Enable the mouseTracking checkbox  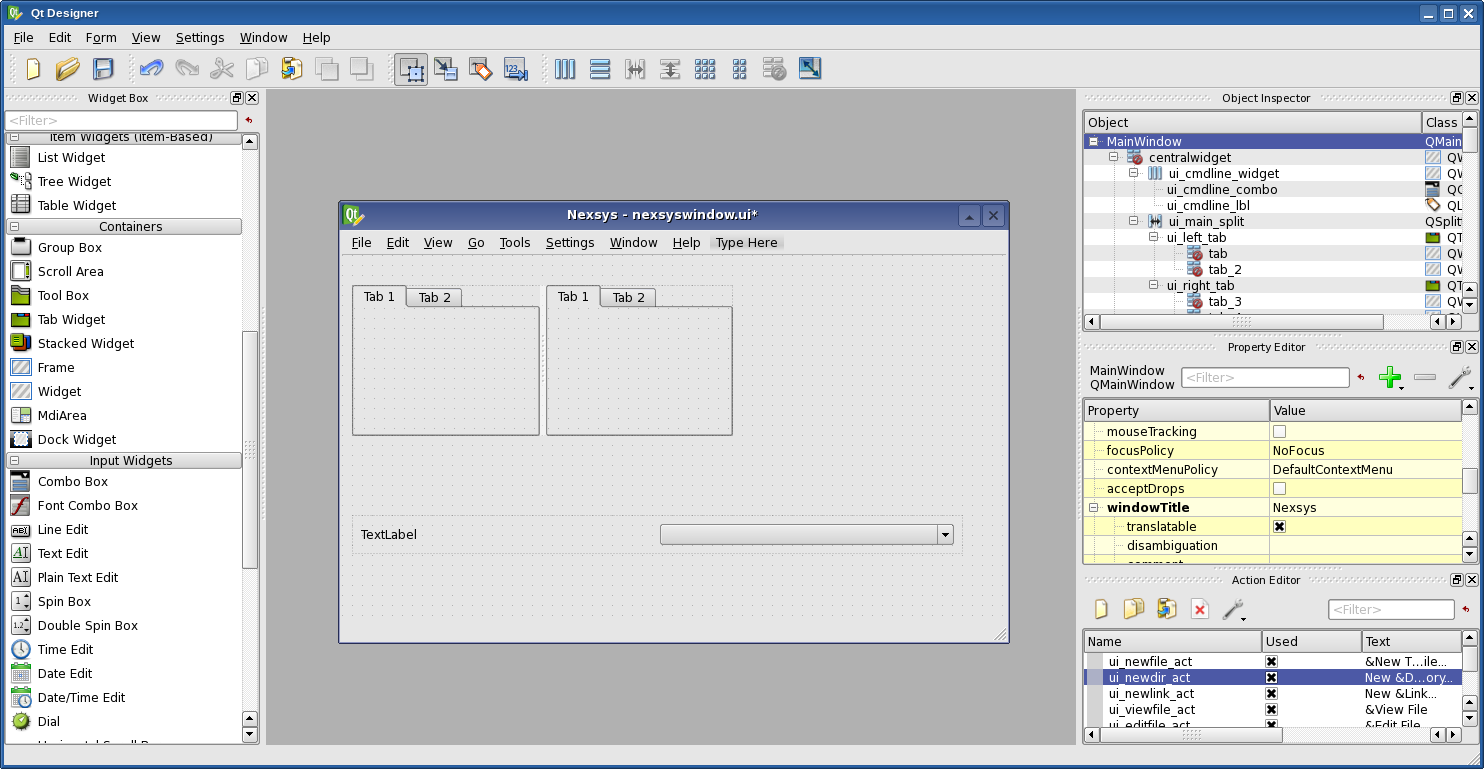click(1279, 431)
